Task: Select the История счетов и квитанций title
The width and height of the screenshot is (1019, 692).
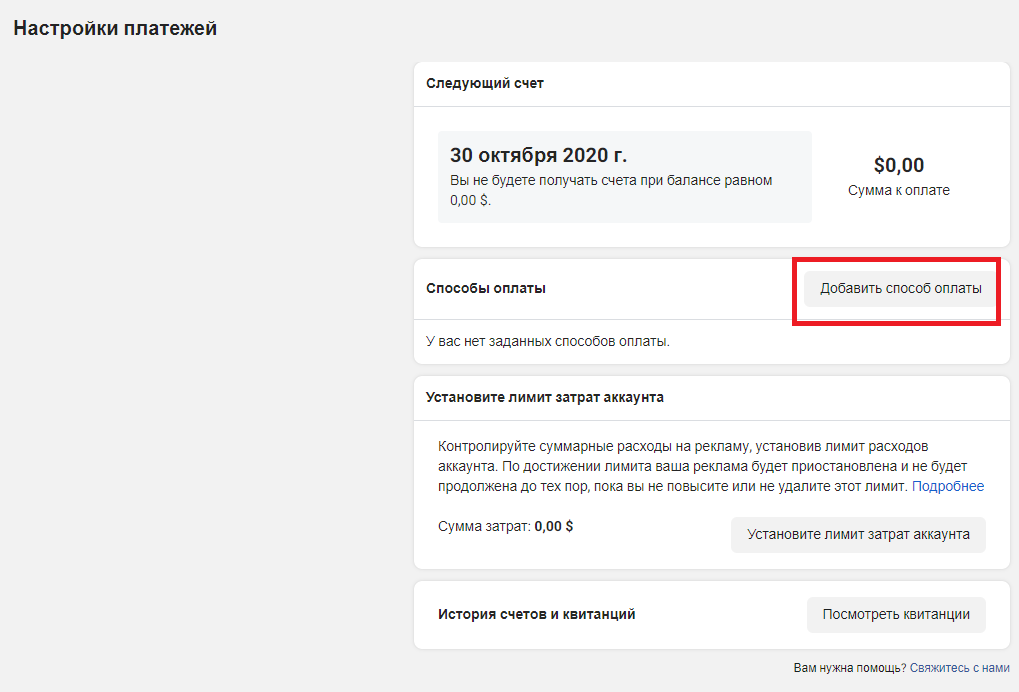Action: (536, 614)
